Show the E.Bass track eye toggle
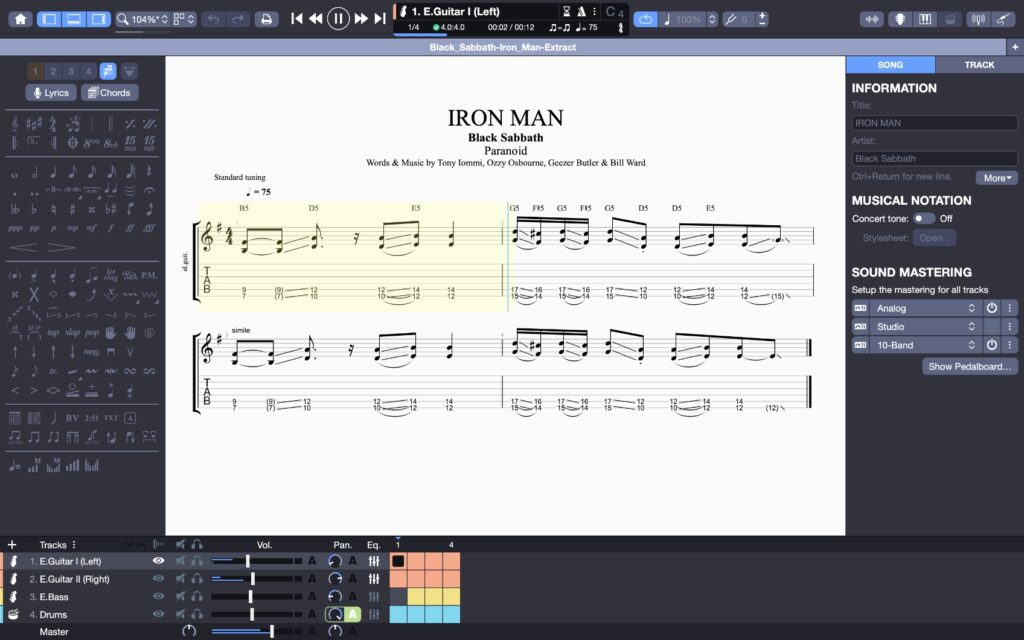 158,596
